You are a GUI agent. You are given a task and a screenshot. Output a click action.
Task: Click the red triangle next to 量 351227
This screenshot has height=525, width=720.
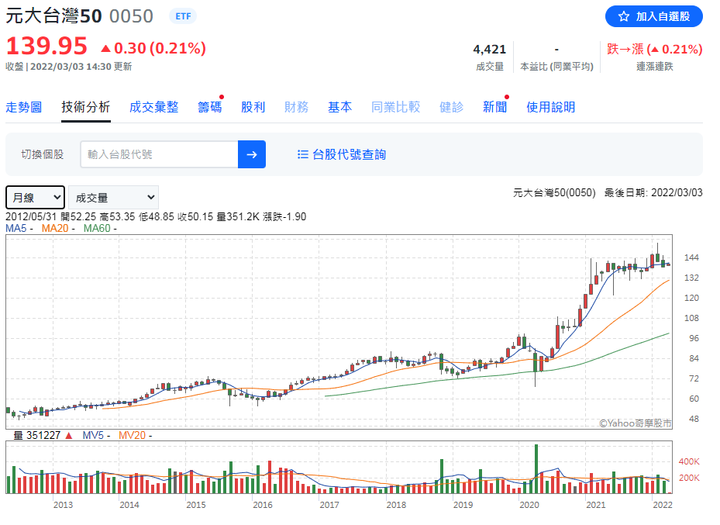click(69, 435)
